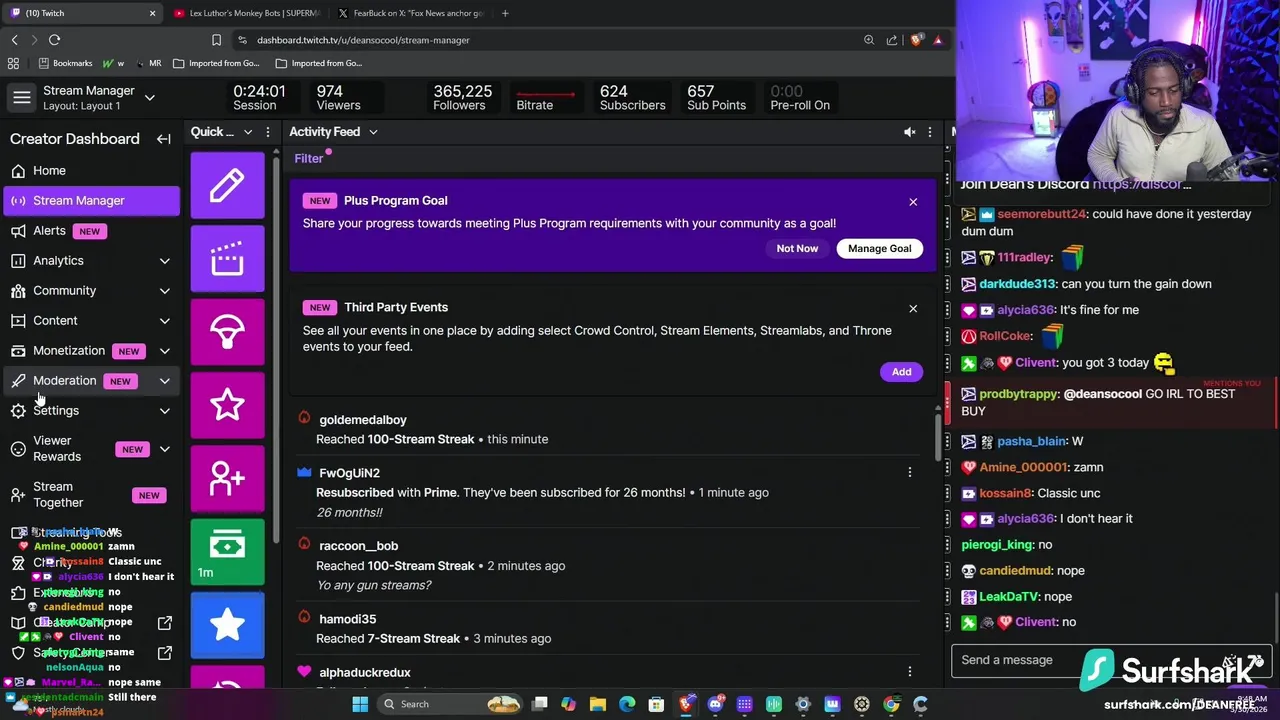Select the (10) Twitch browser tab

pos(83,13)
